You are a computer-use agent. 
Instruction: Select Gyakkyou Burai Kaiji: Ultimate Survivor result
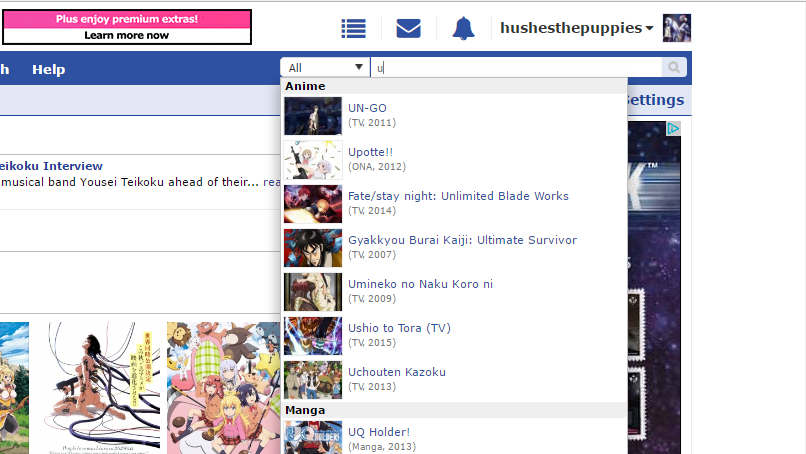coord(462,240)
